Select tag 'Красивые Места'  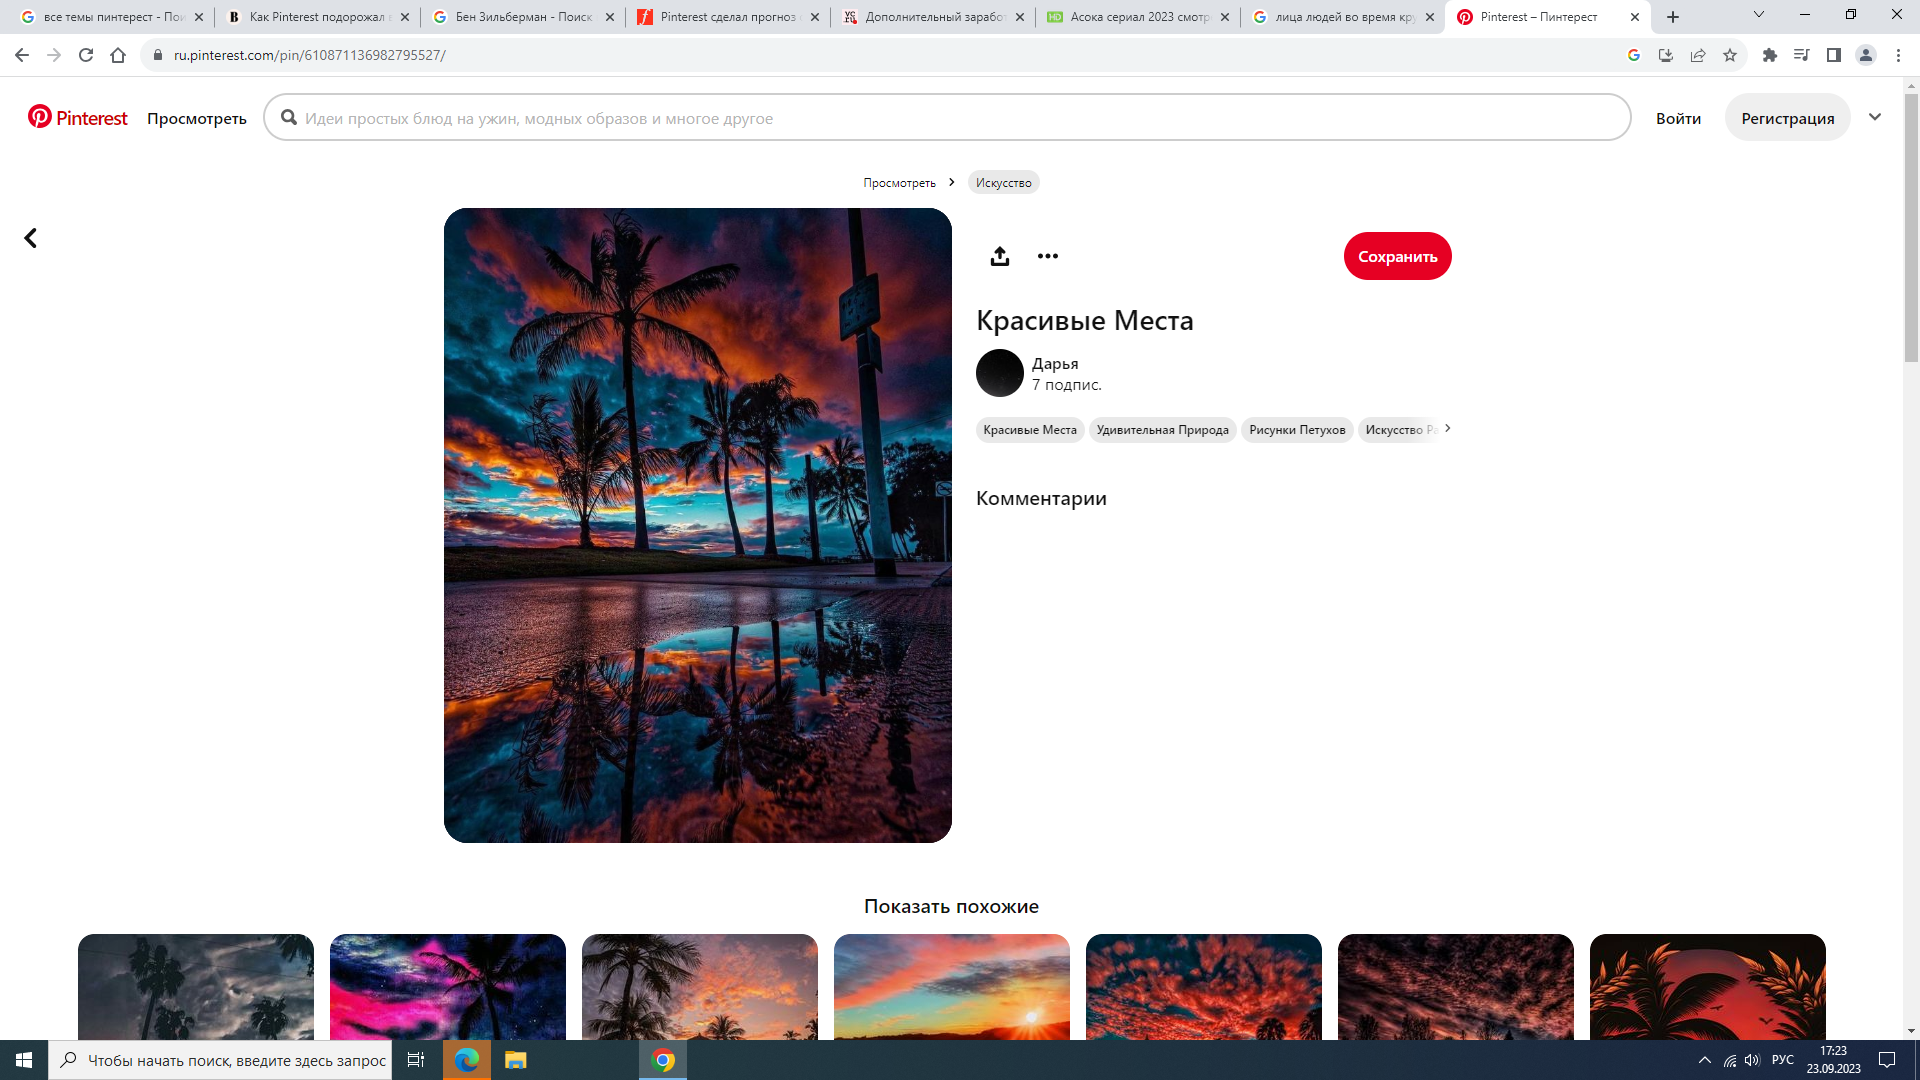pos(1029,430)
